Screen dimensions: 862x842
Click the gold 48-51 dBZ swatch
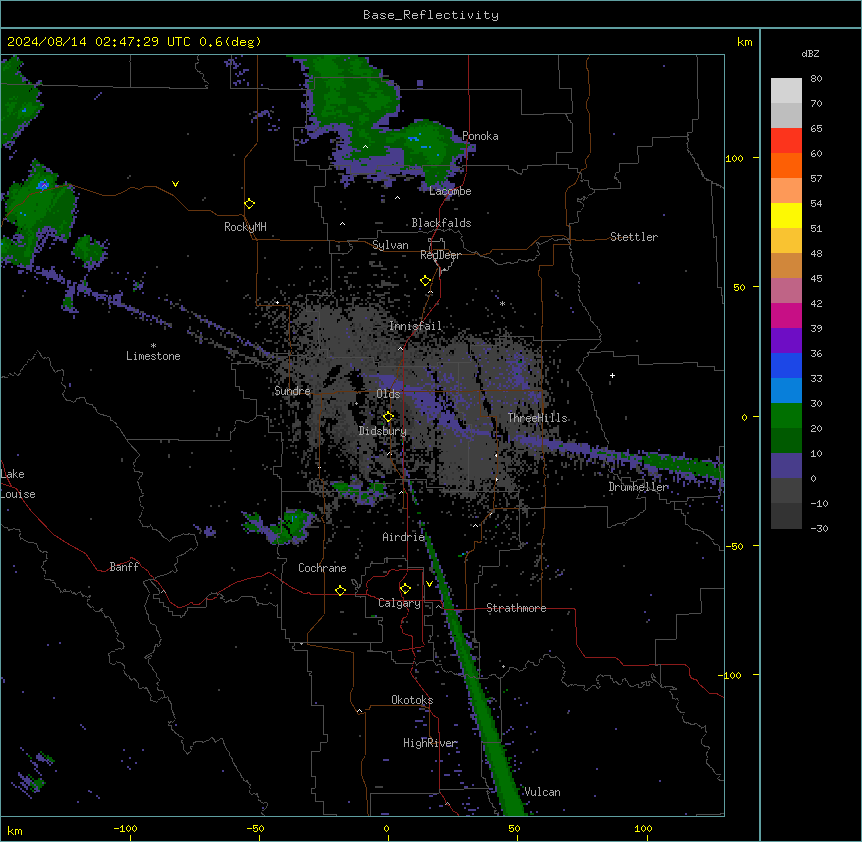786,240
